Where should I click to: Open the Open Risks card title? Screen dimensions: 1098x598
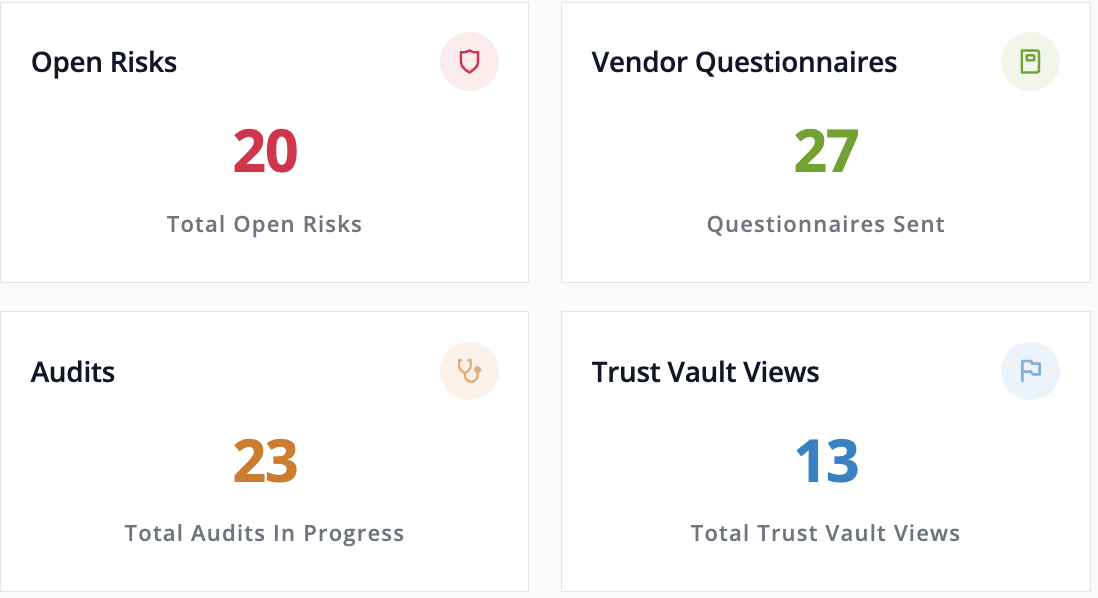(x=104, y=62)
